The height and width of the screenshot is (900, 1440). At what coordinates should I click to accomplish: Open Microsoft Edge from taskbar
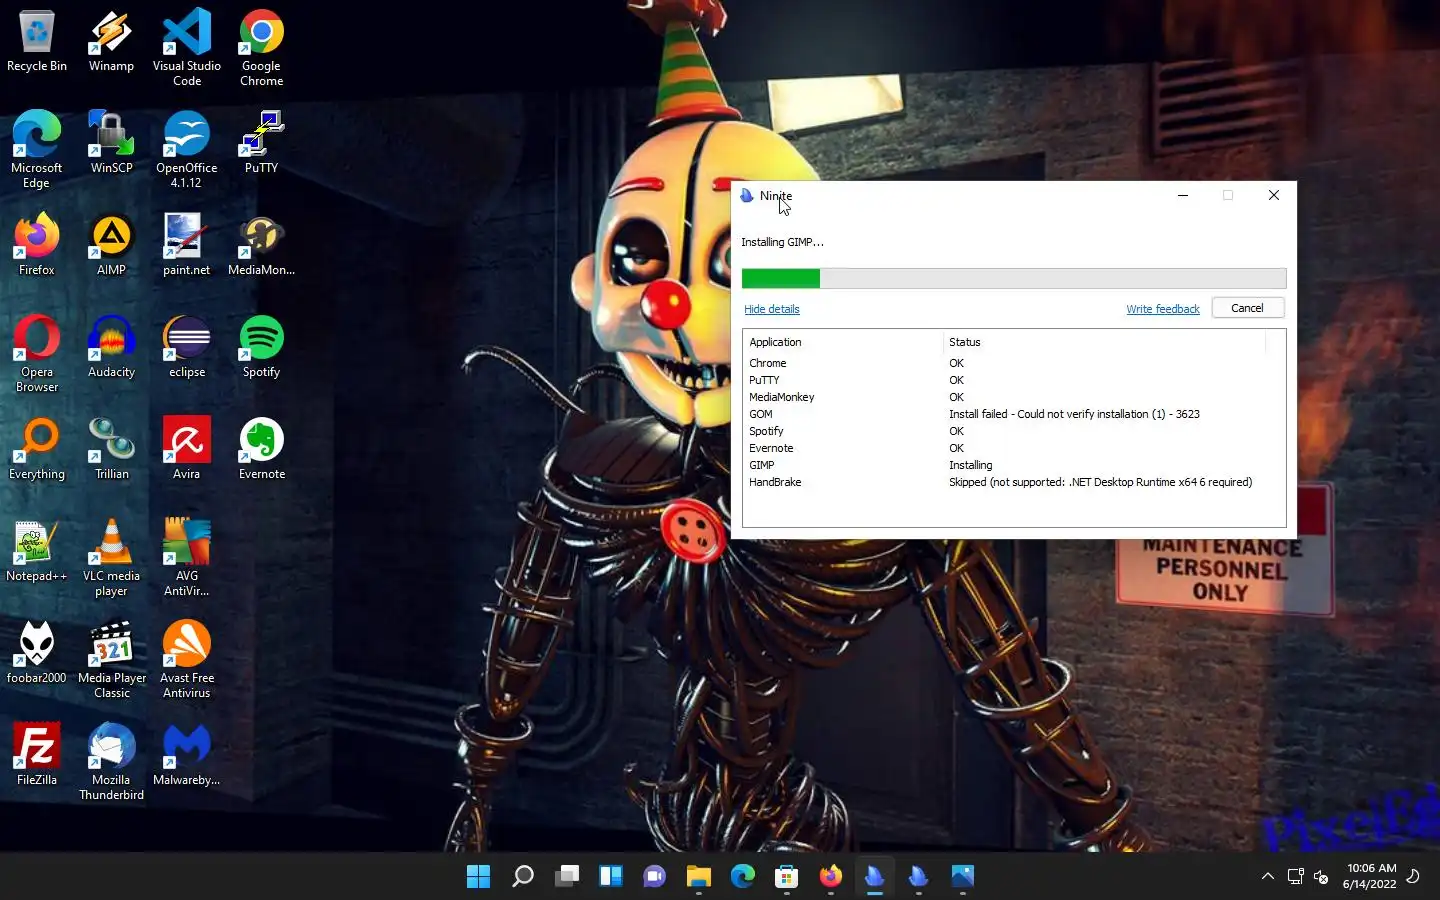click(x=742, y=877)
